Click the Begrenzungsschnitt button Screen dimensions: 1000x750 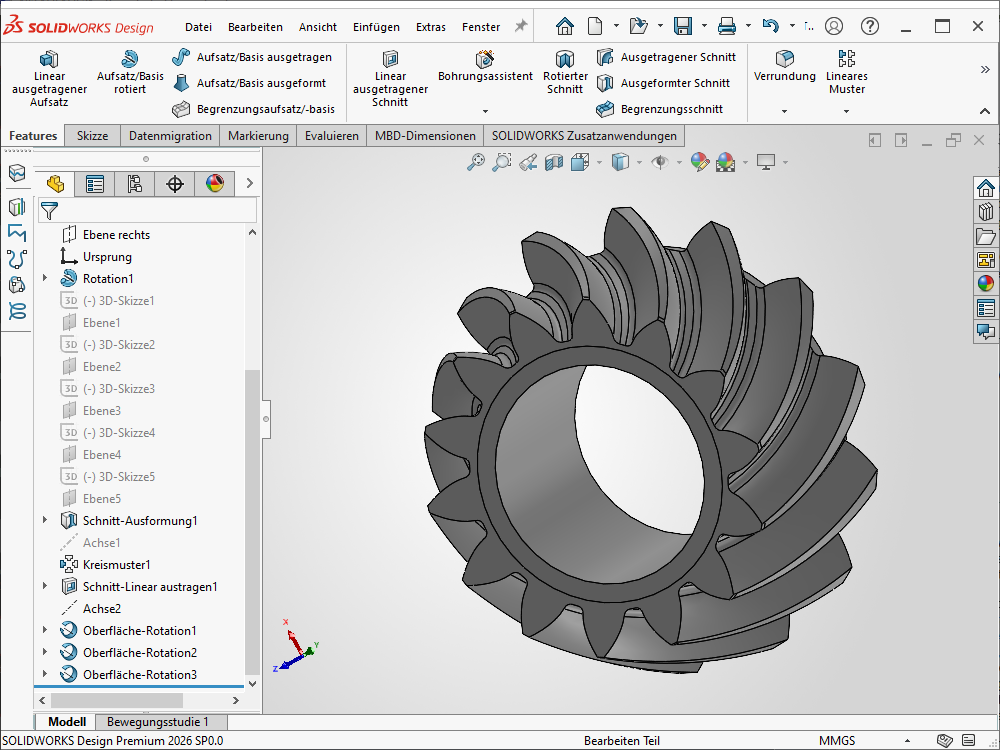pyautogui.click(x=660, y=109)
